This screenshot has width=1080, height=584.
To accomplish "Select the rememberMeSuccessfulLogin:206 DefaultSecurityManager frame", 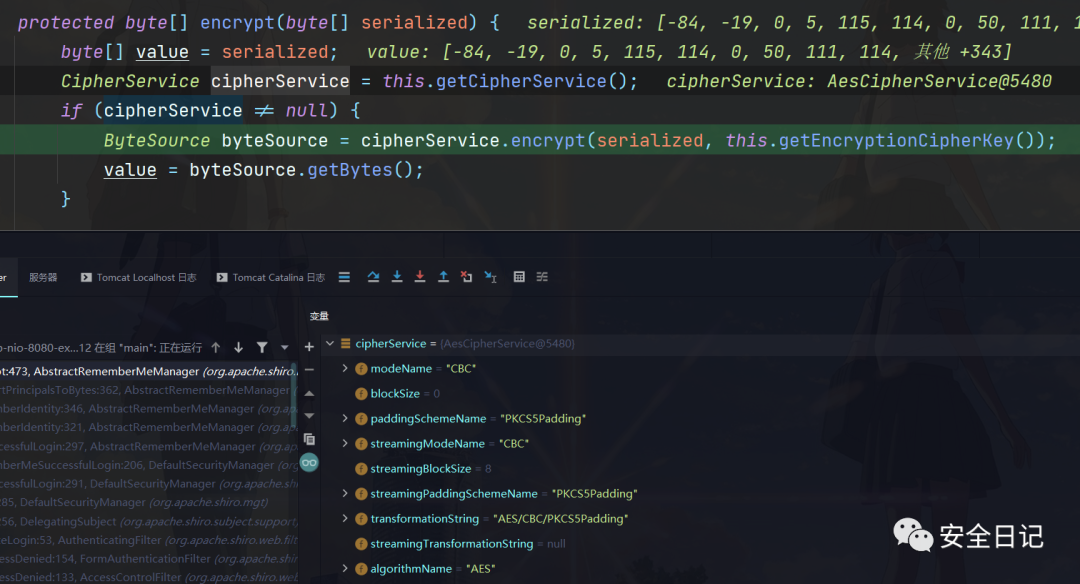I will pyautogui.click(x=148, y=465).
